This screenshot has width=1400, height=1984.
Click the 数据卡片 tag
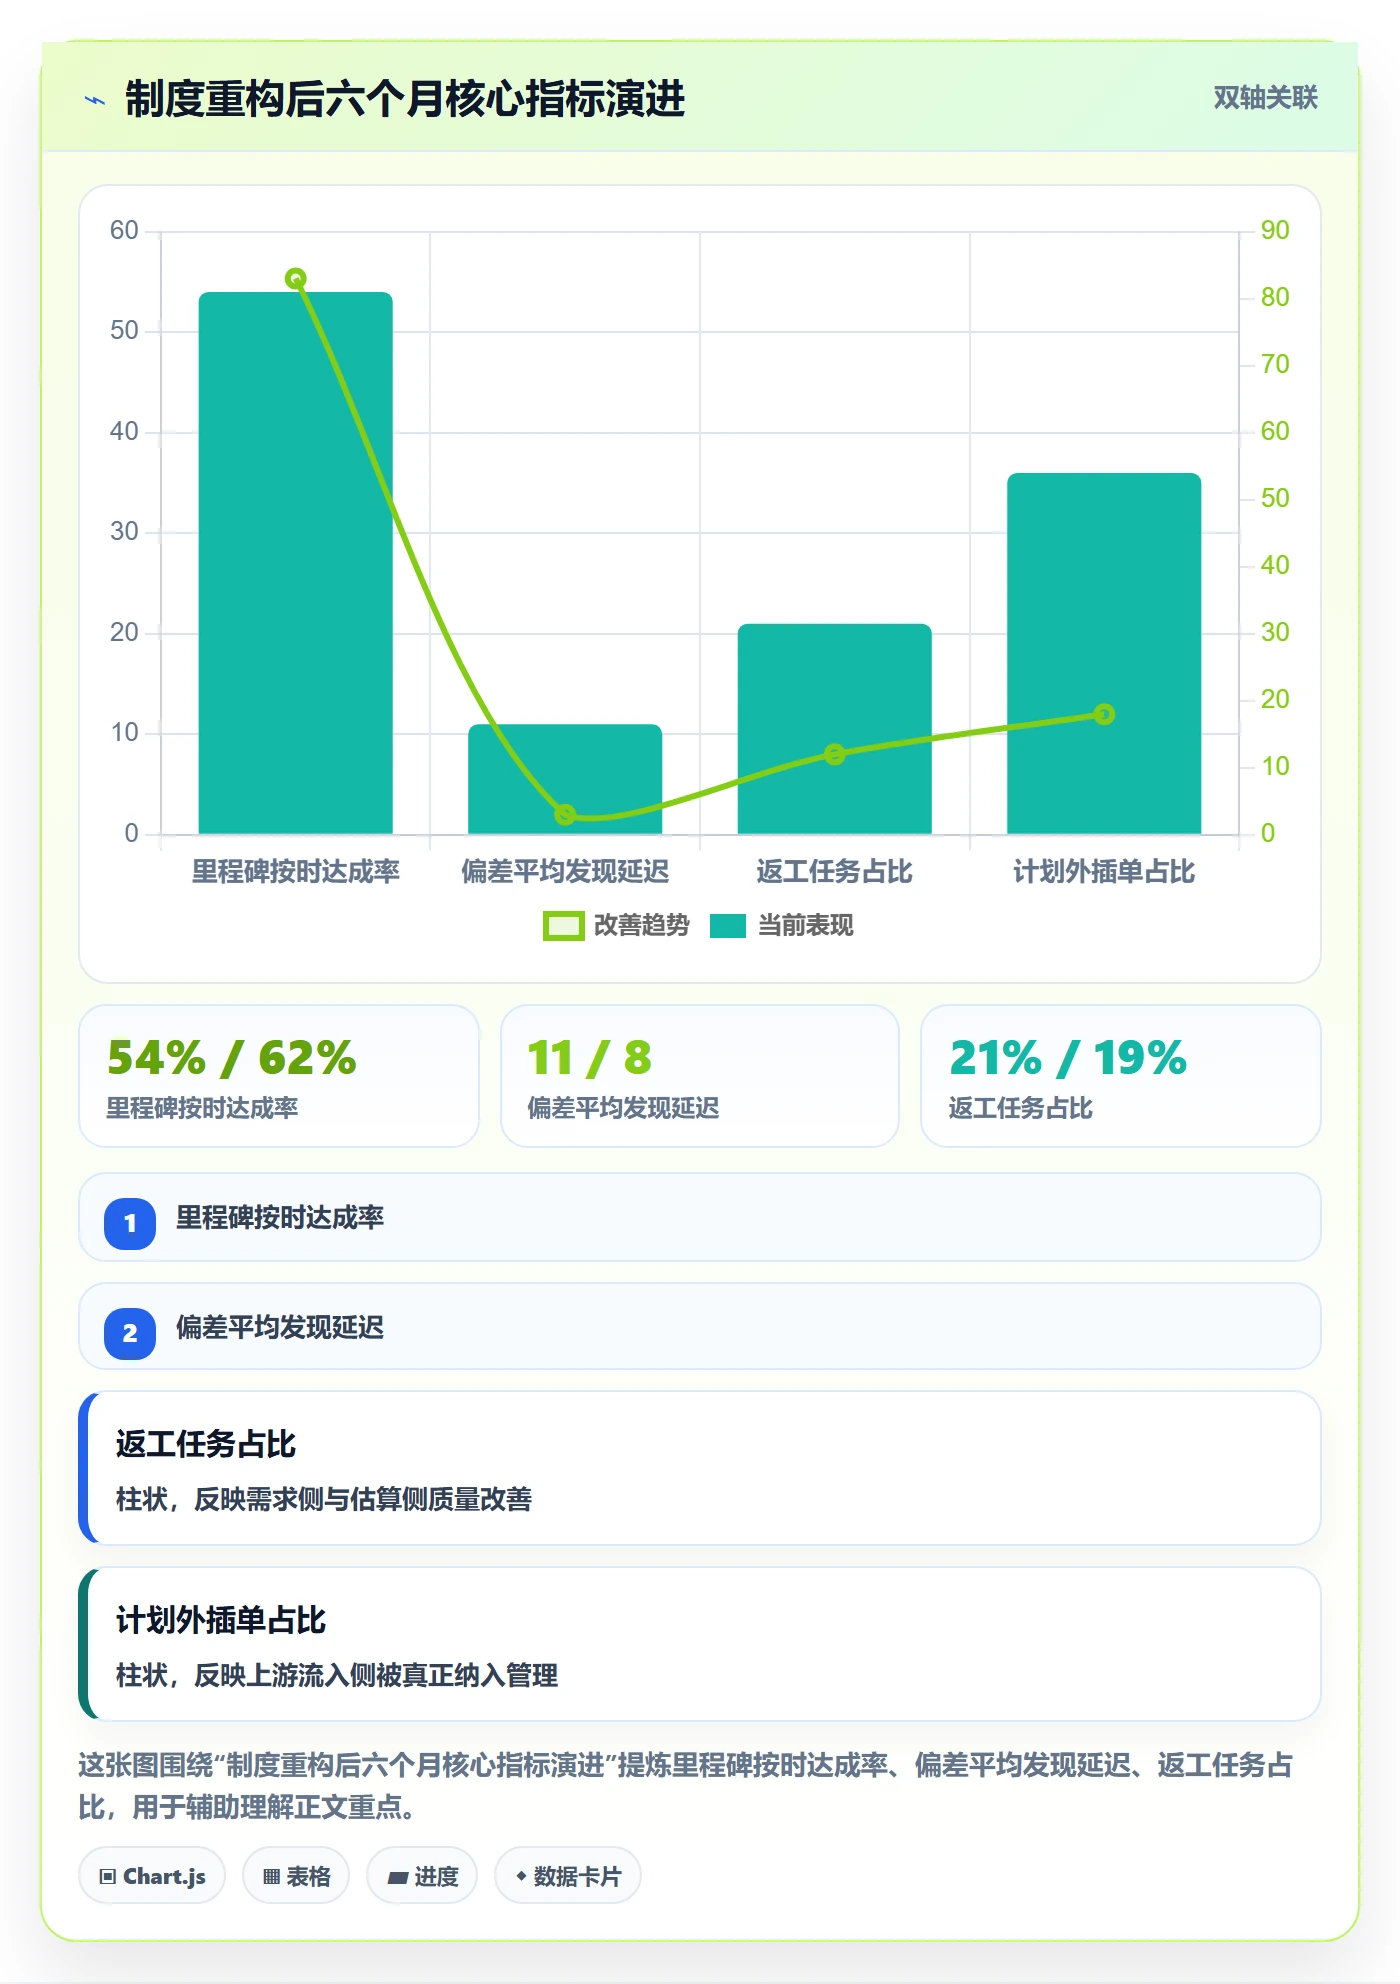(568, 1876)
